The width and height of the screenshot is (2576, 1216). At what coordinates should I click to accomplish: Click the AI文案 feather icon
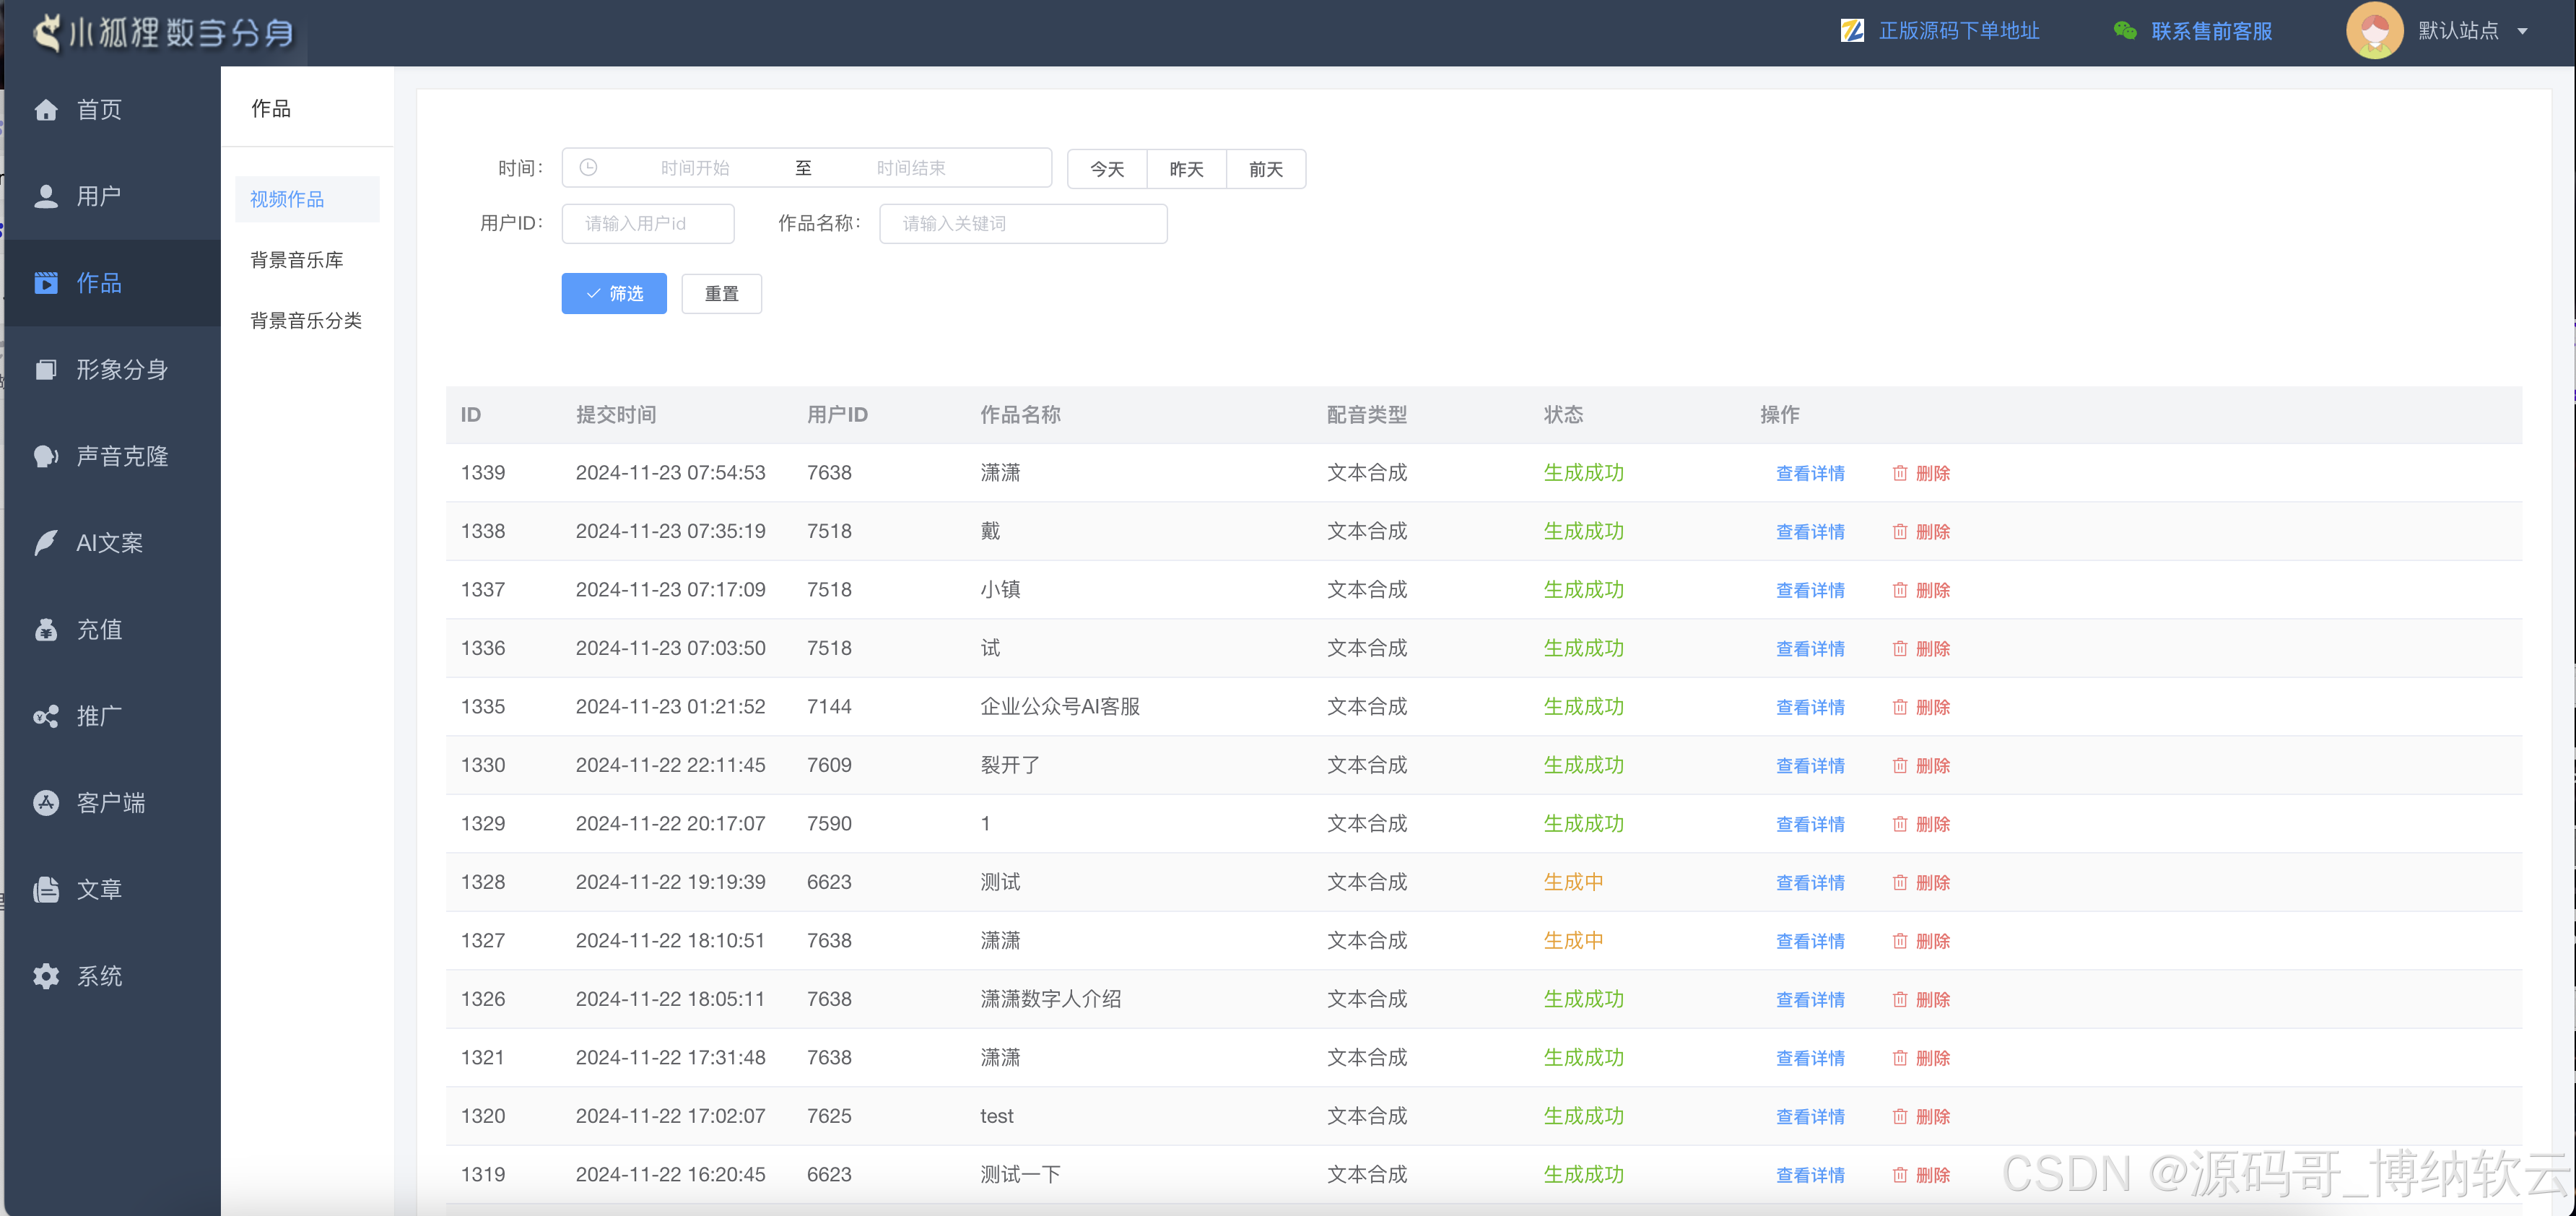46,543
